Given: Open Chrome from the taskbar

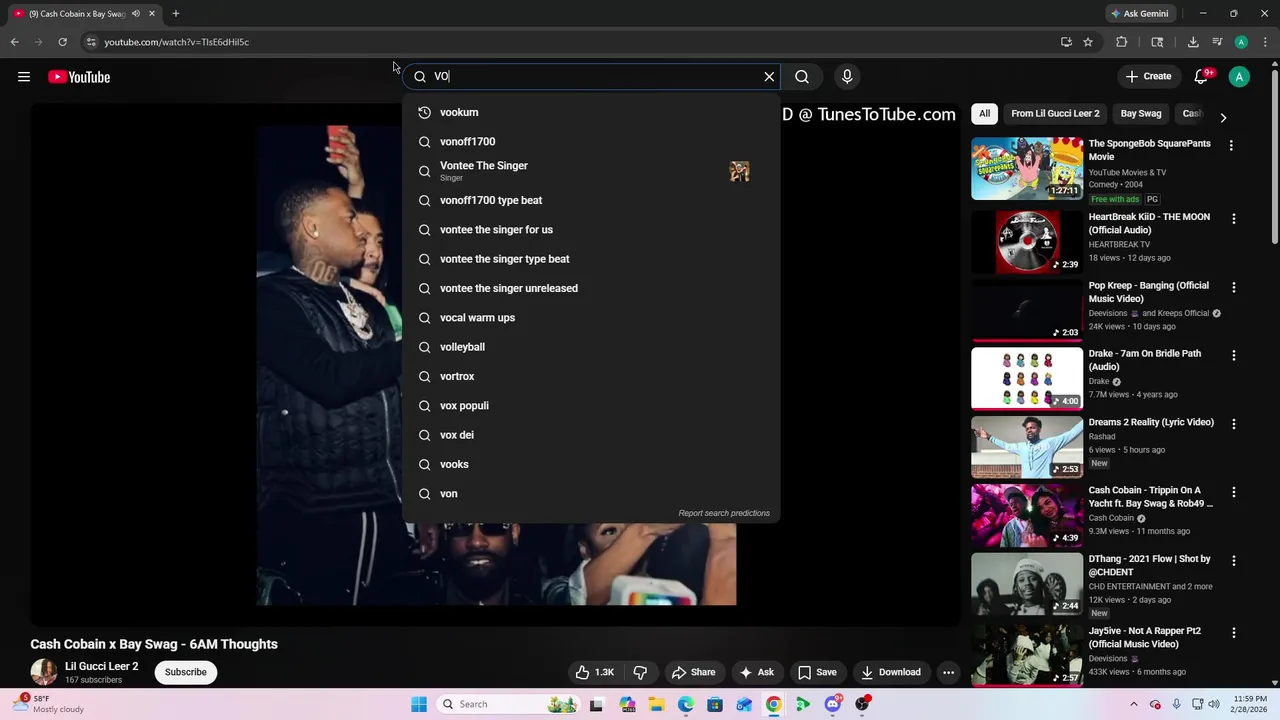Looking at the screenshot, I should [x=773, y=704].
